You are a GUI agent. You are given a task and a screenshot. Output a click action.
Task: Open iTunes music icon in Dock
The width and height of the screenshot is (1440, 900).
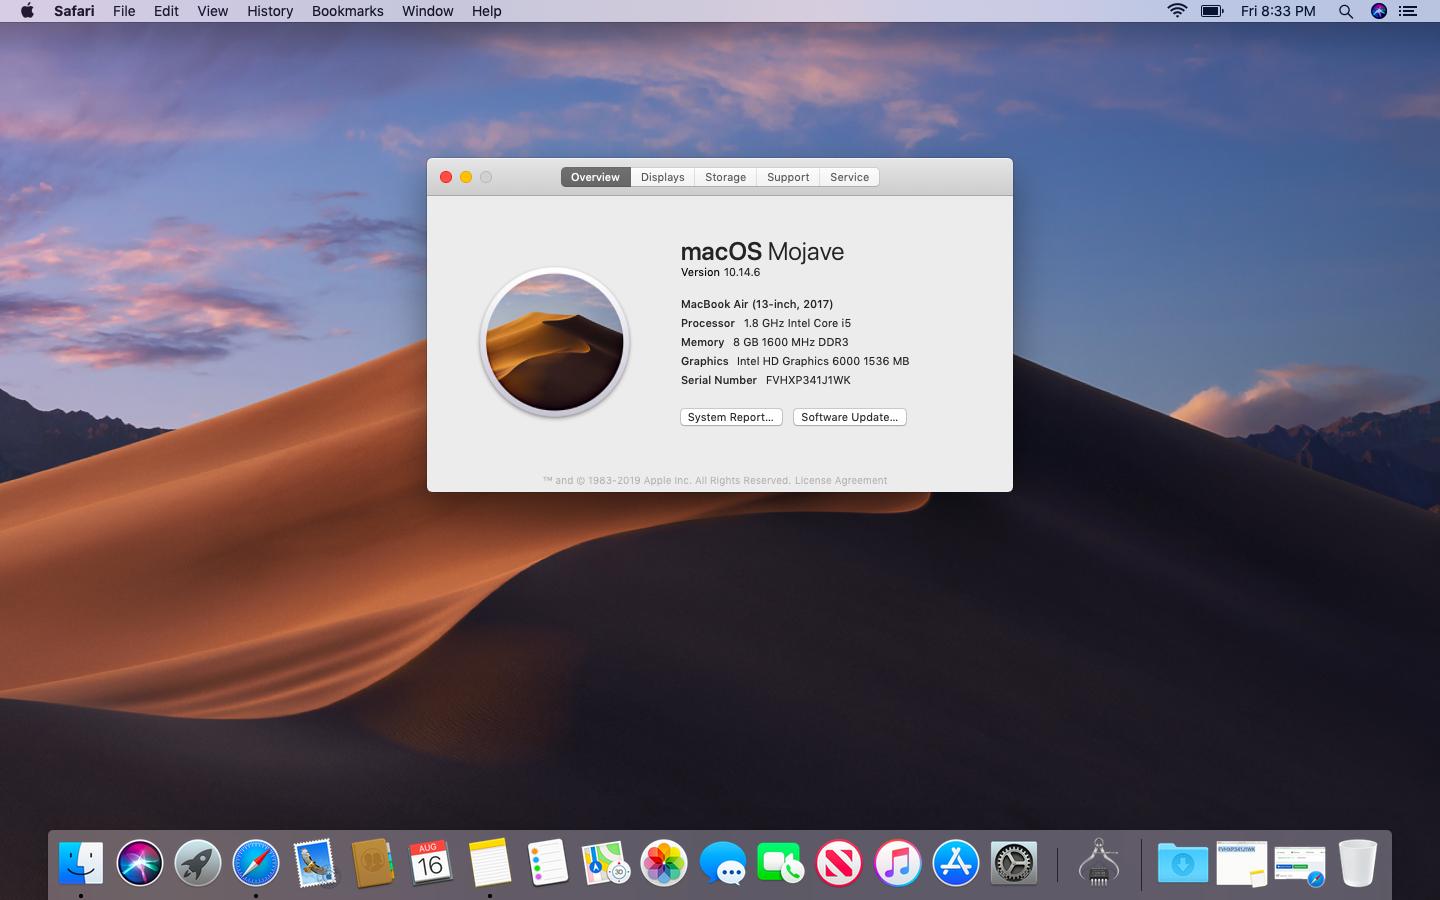point(898,862)
